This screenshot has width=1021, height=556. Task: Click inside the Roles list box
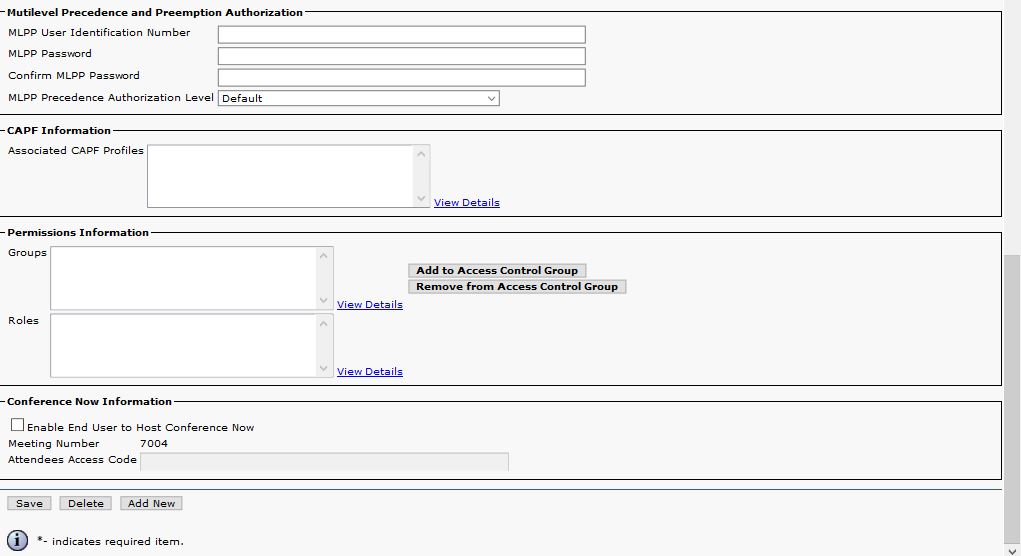click(x=182, y=345)
